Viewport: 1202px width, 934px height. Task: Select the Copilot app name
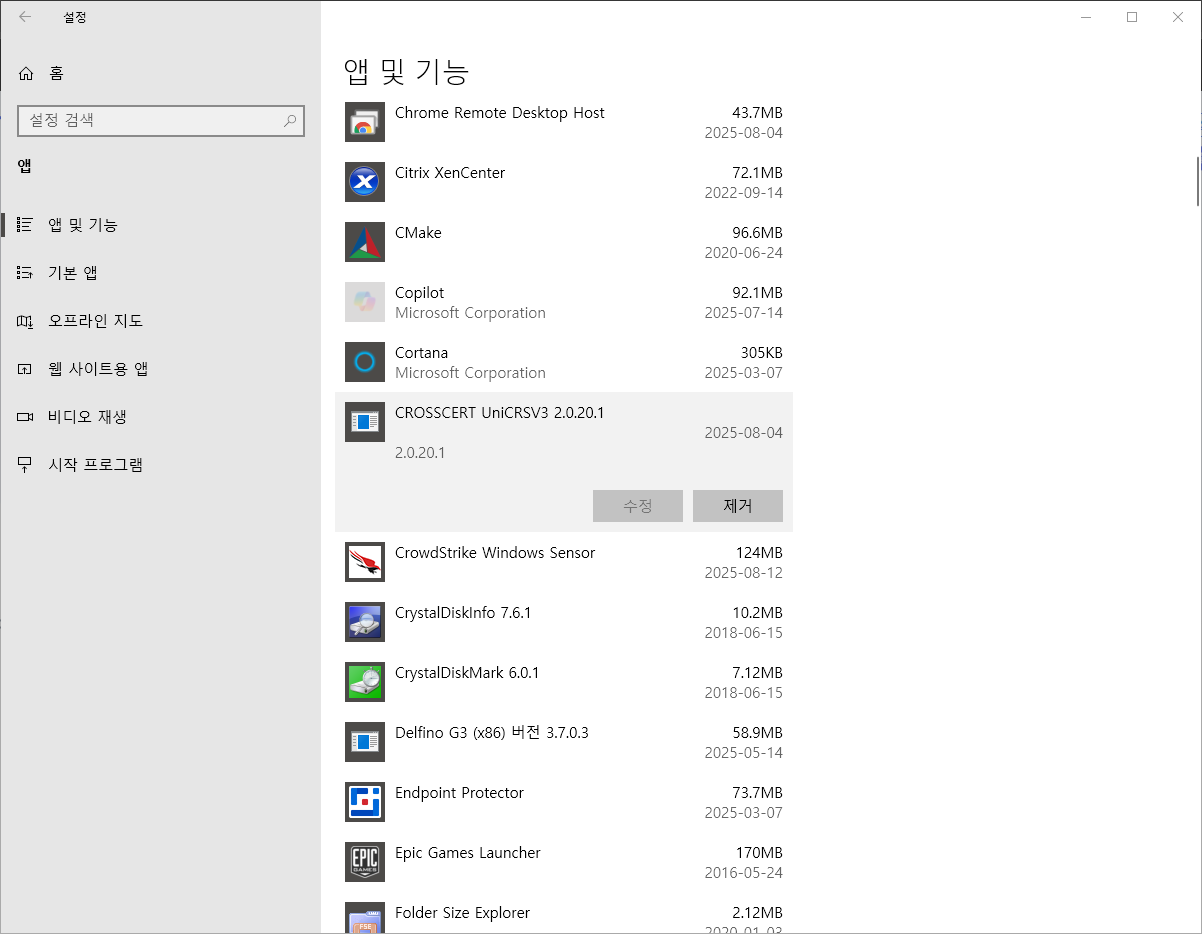(419, 293)
